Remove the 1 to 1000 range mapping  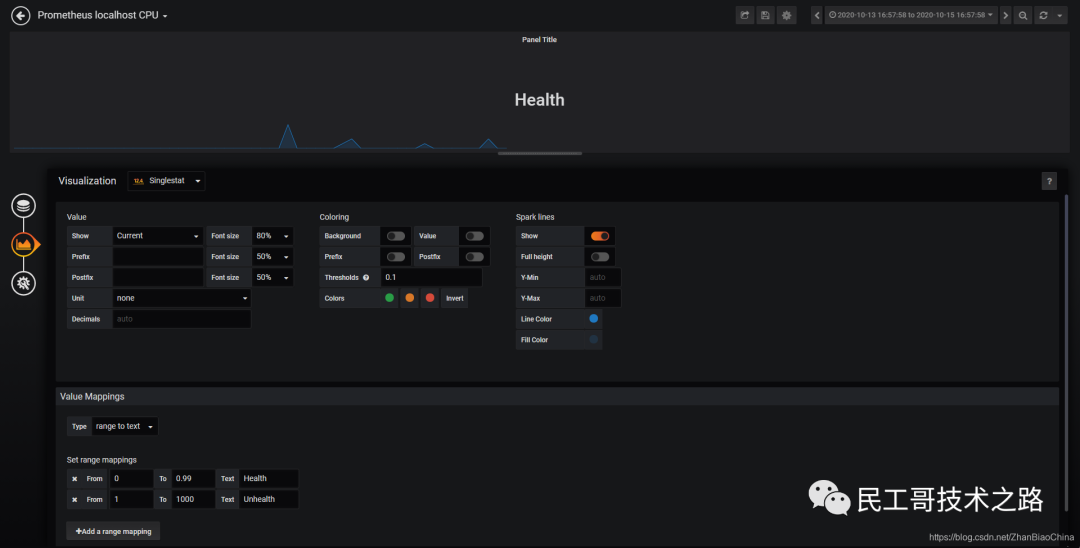click(x=74, y=499)
